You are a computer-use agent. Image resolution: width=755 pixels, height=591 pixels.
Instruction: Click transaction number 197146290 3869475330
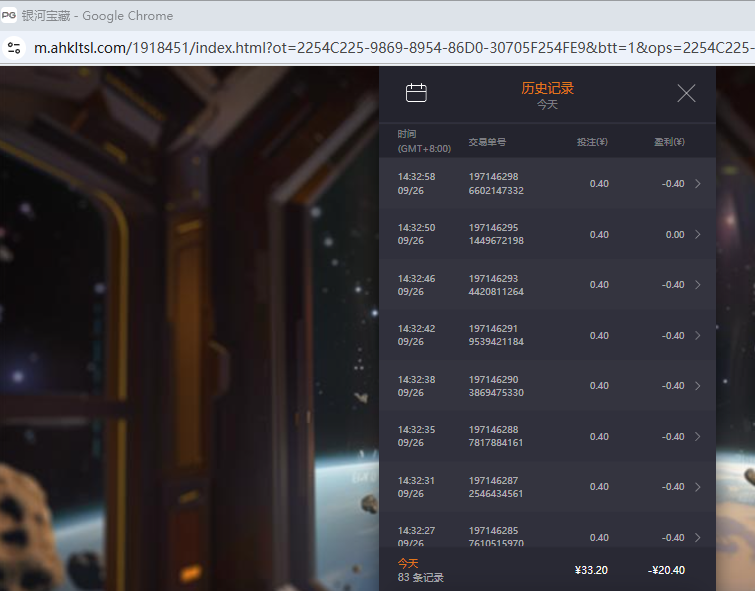pyautogui.click(x=496, y=386)
